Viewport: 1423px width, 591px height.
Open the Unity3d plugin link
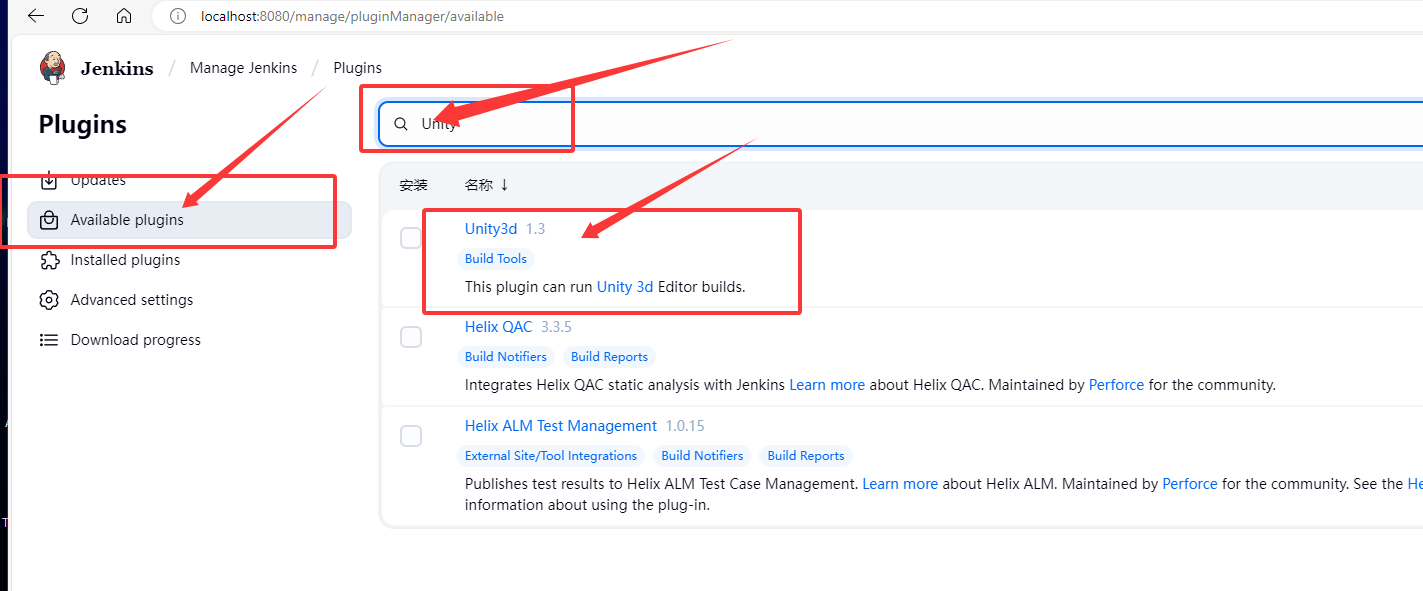491,229
